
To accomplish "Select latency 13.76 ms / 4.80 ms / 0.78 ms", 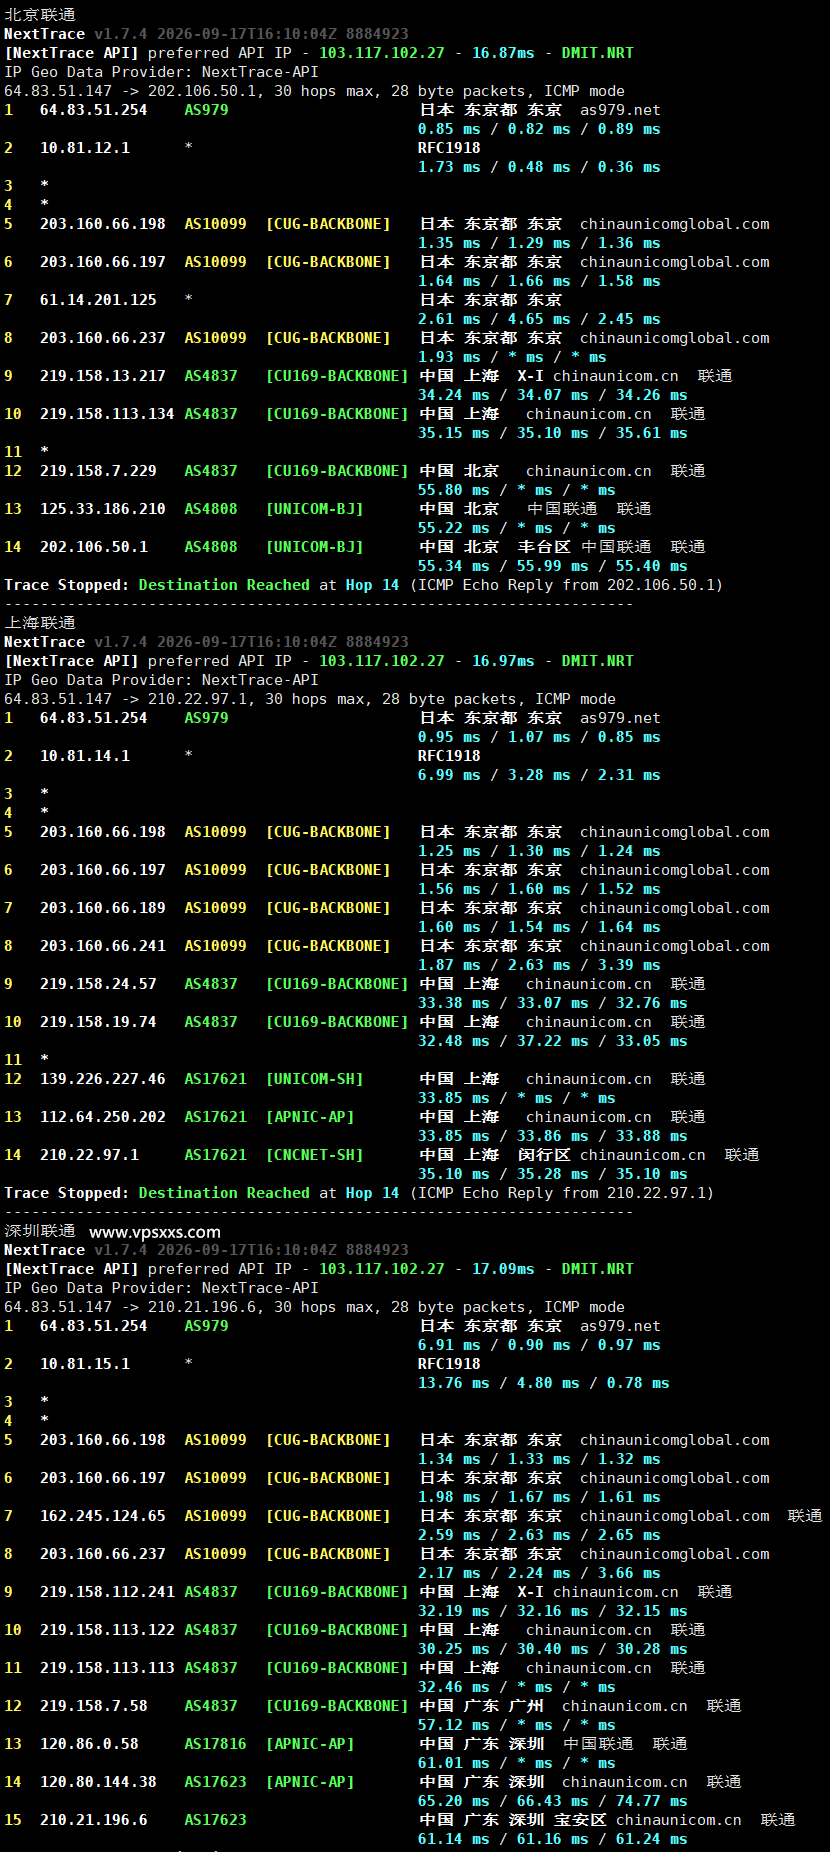I will click(x=544, y=1383).
